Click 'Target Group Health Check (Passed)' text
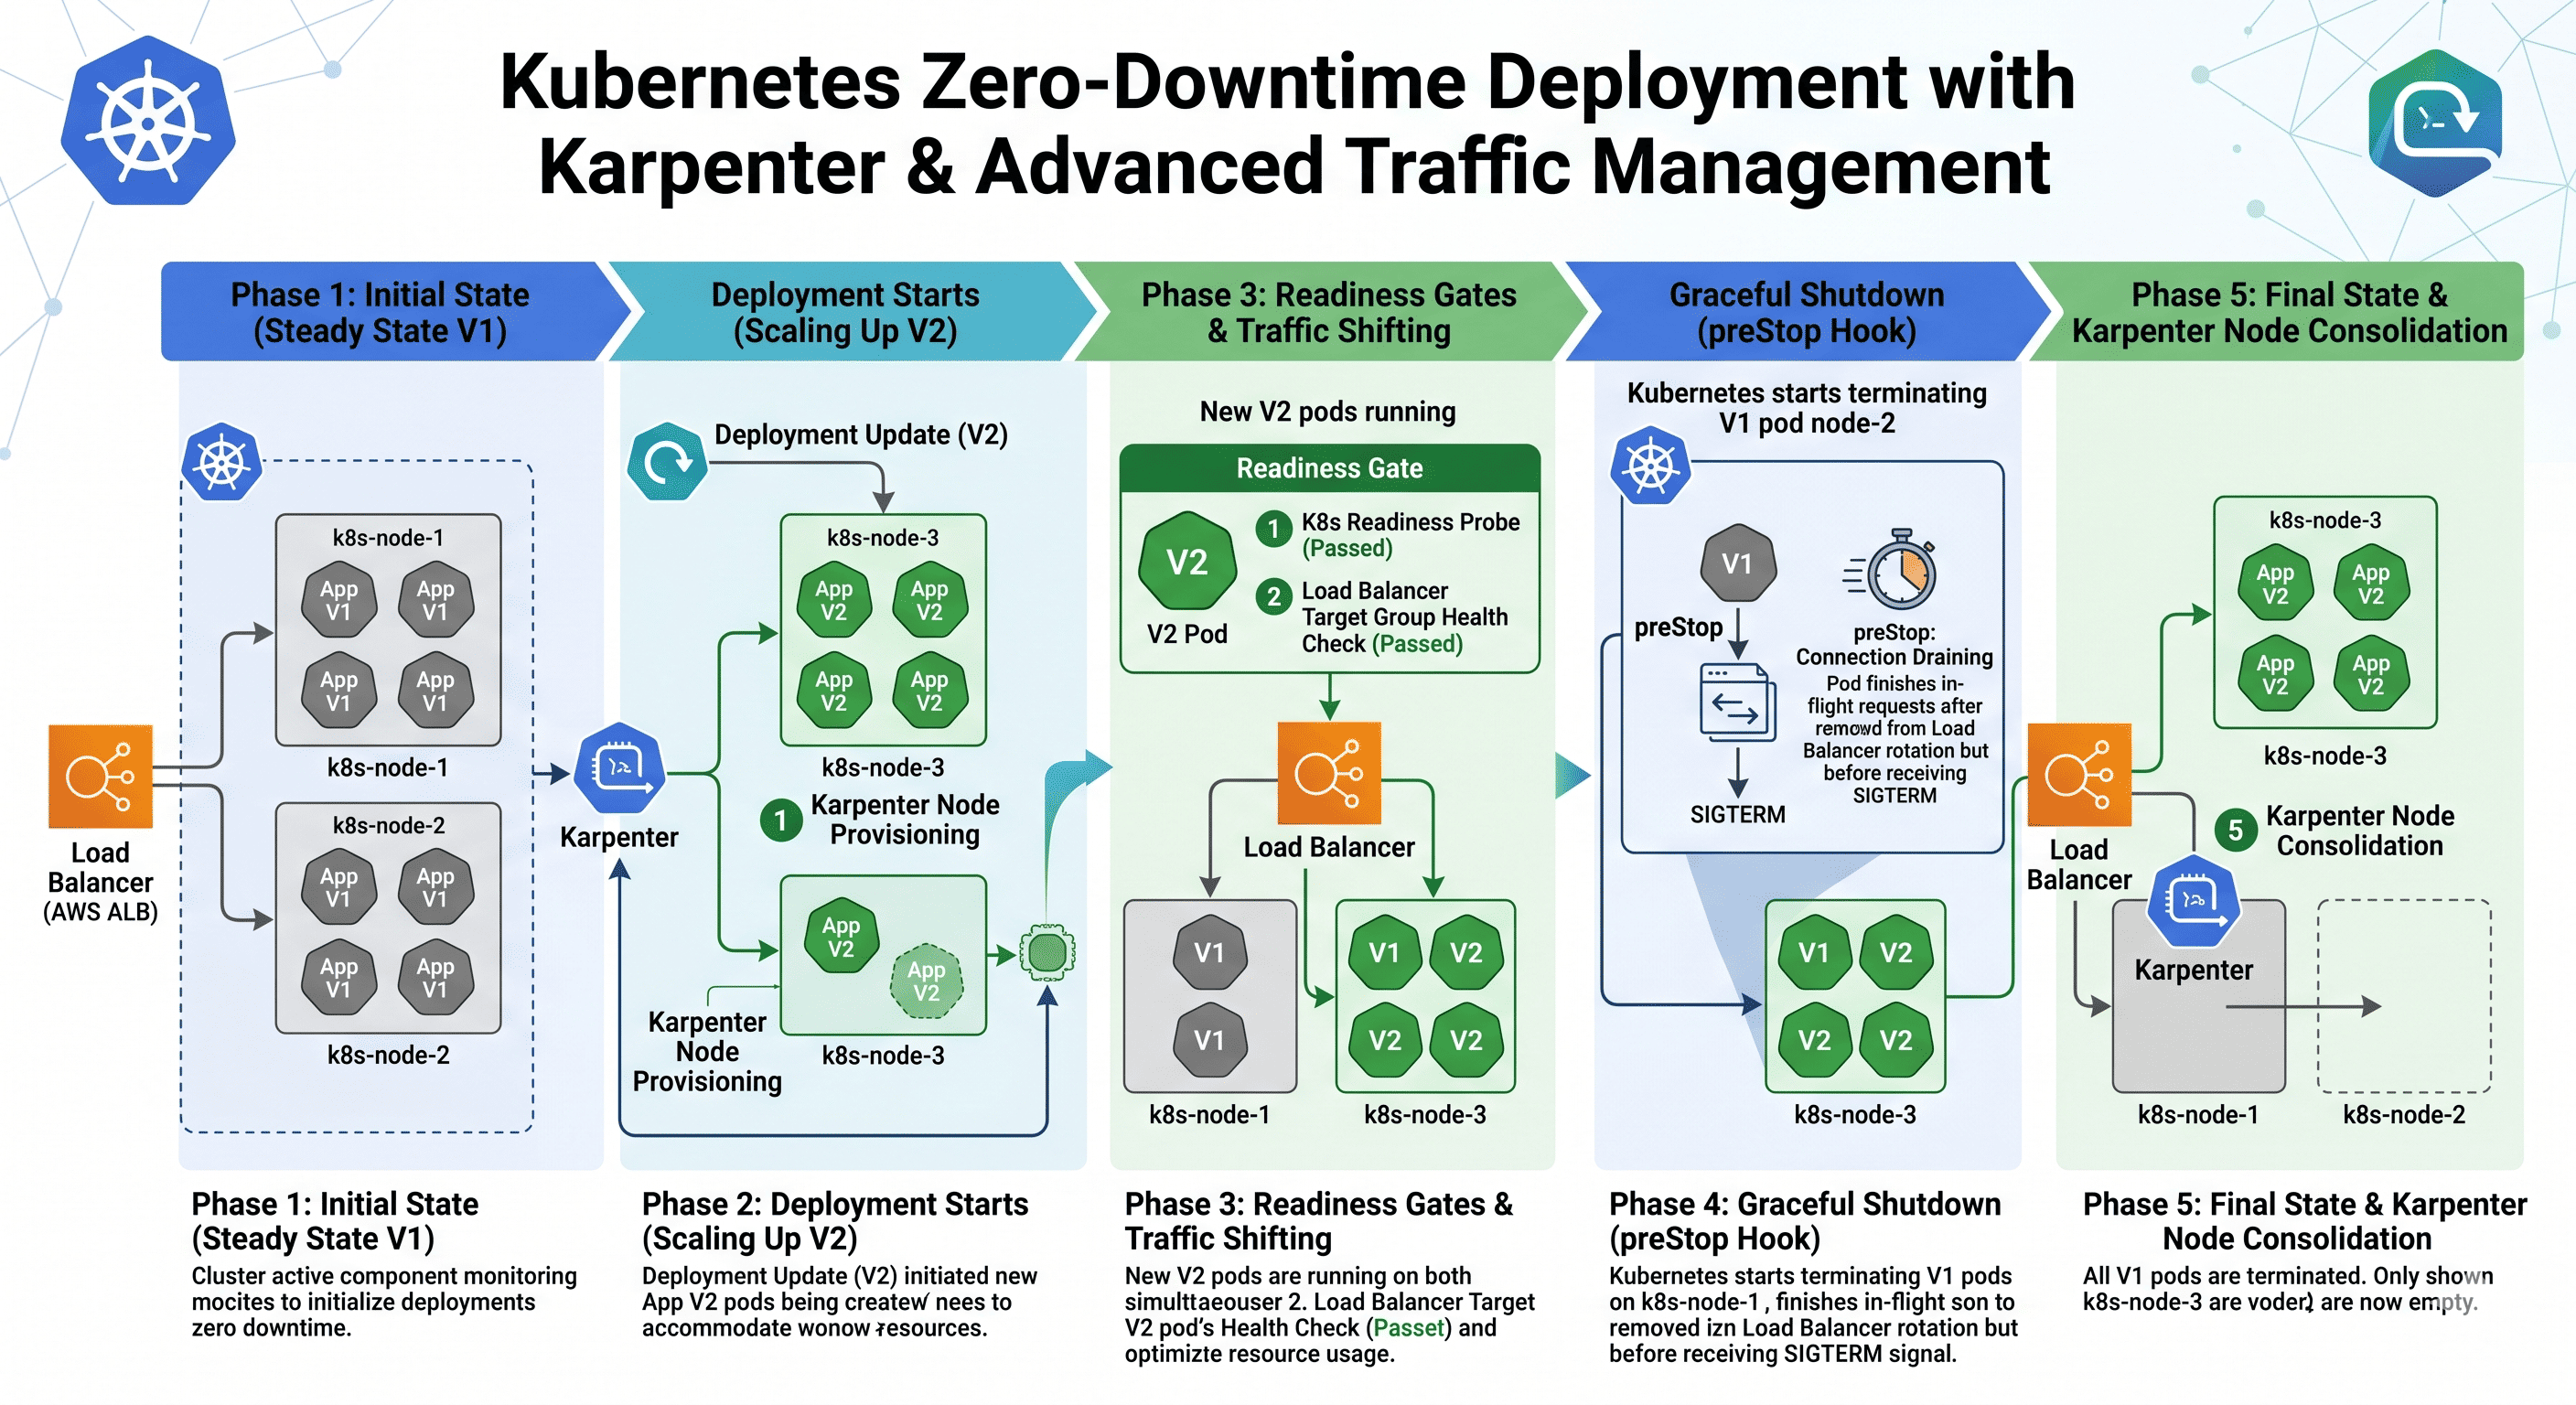This screenshot has width=2576, height=1405. 1404,630
